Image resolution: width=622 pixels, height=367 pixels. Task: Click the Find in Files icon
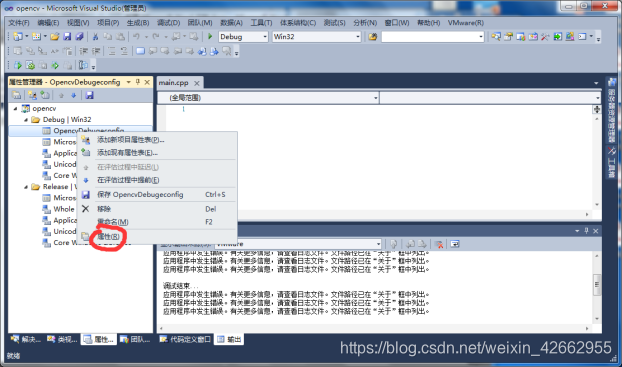pos(372,37)
